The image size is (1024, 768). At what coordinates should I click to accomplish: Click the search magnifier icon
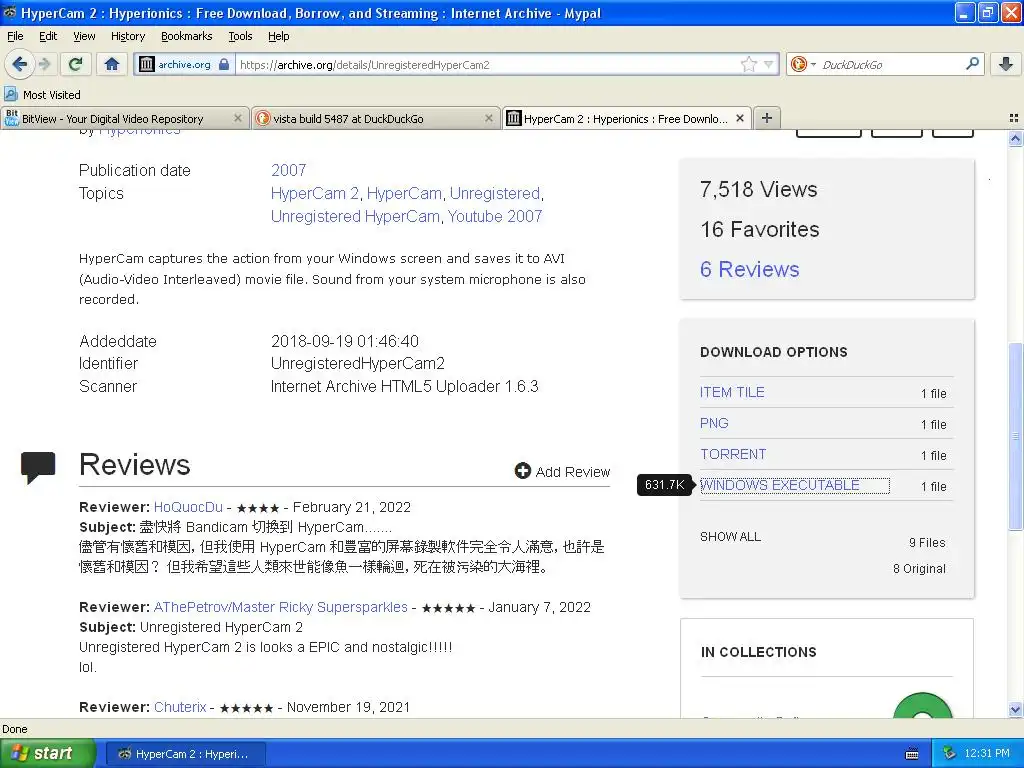click(x=972, y=63)
